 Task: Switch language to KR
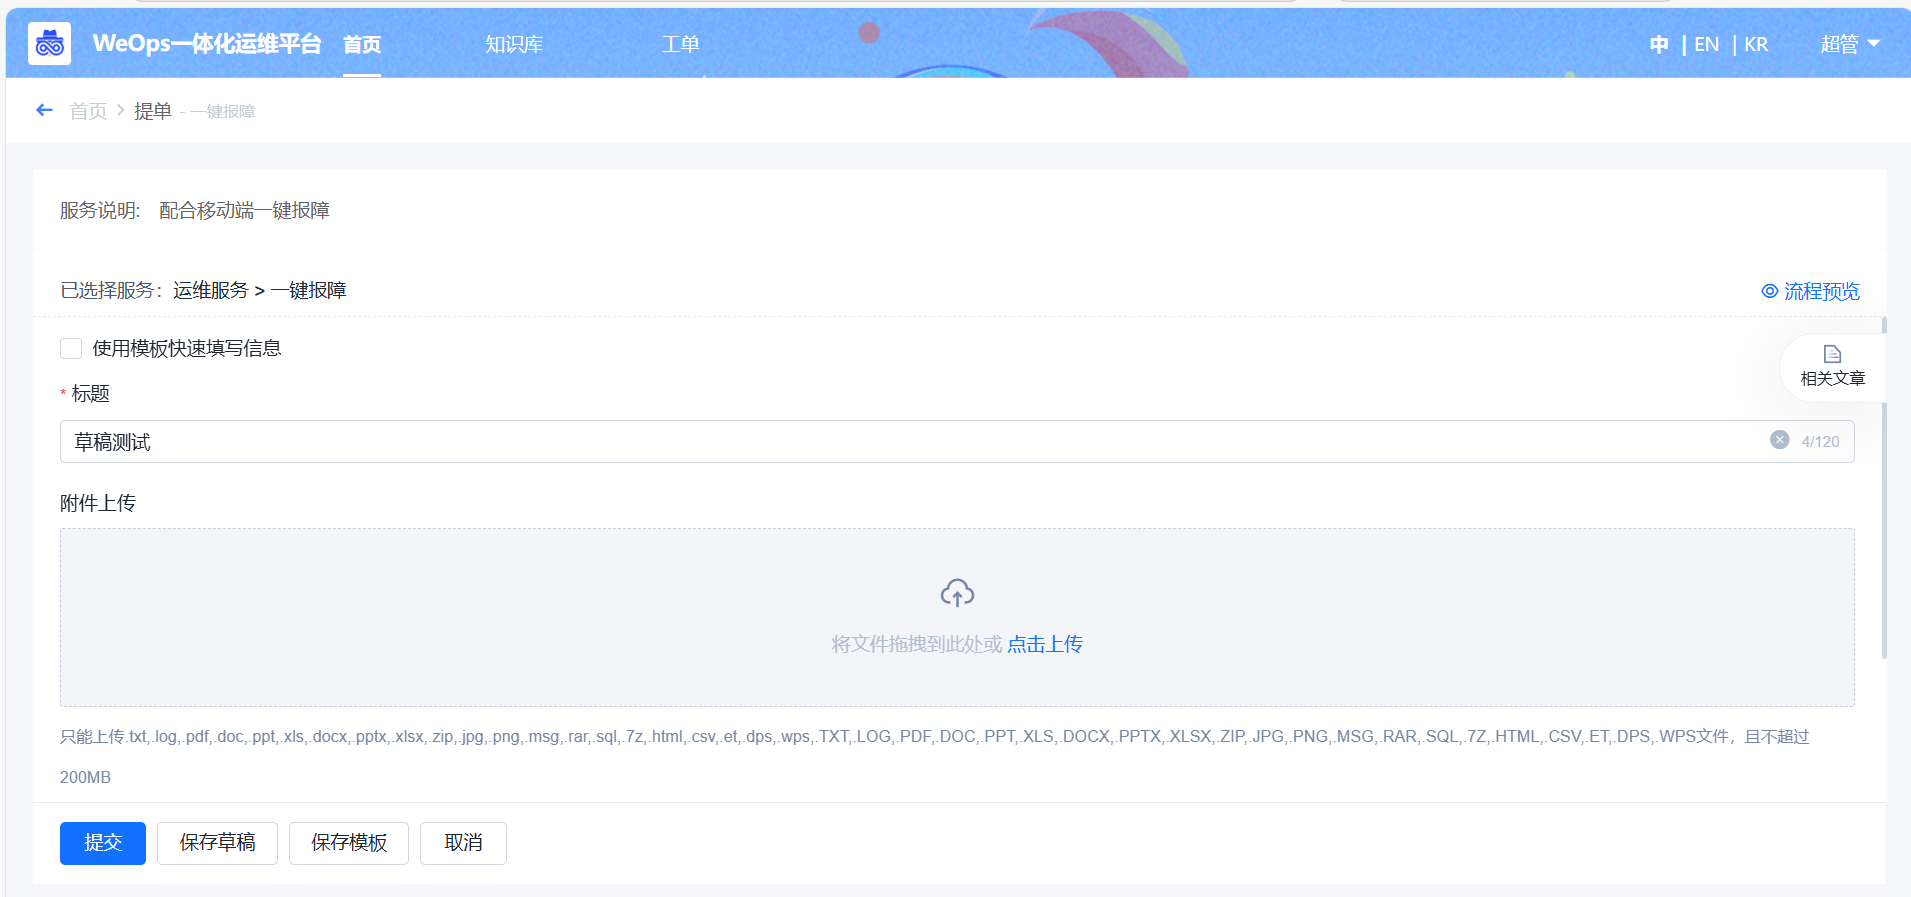(1756, 44)
